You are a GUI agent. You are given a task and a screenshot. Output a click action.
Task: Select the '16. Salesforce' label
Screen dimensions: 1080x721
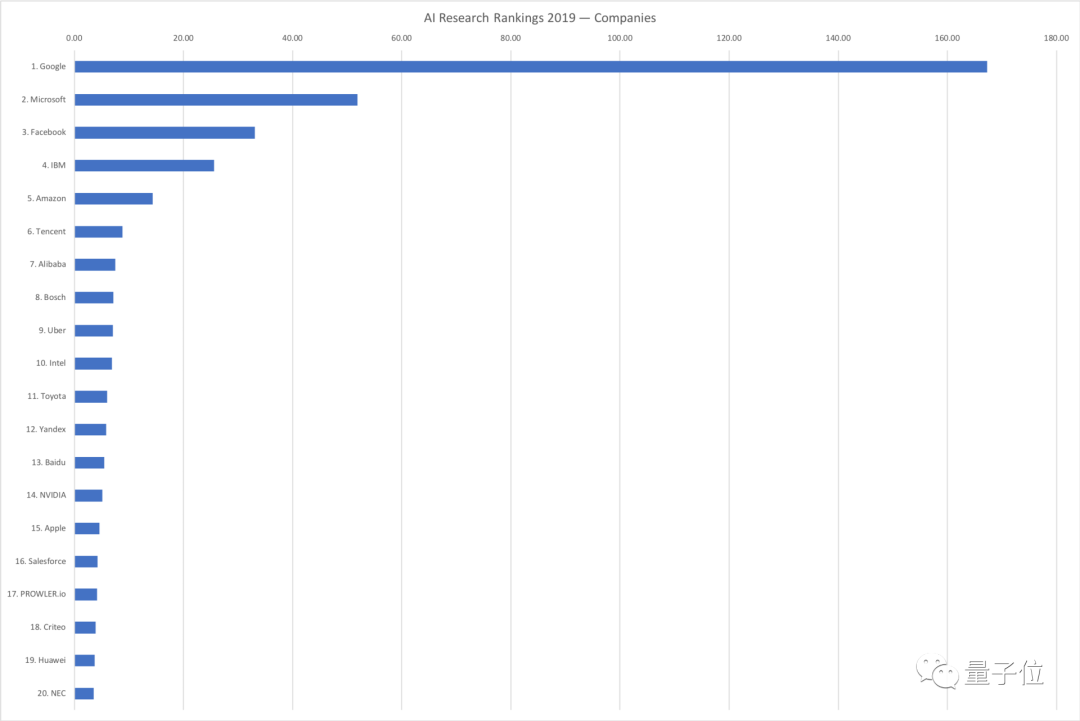pyautogui.click(x=41, y=561)
